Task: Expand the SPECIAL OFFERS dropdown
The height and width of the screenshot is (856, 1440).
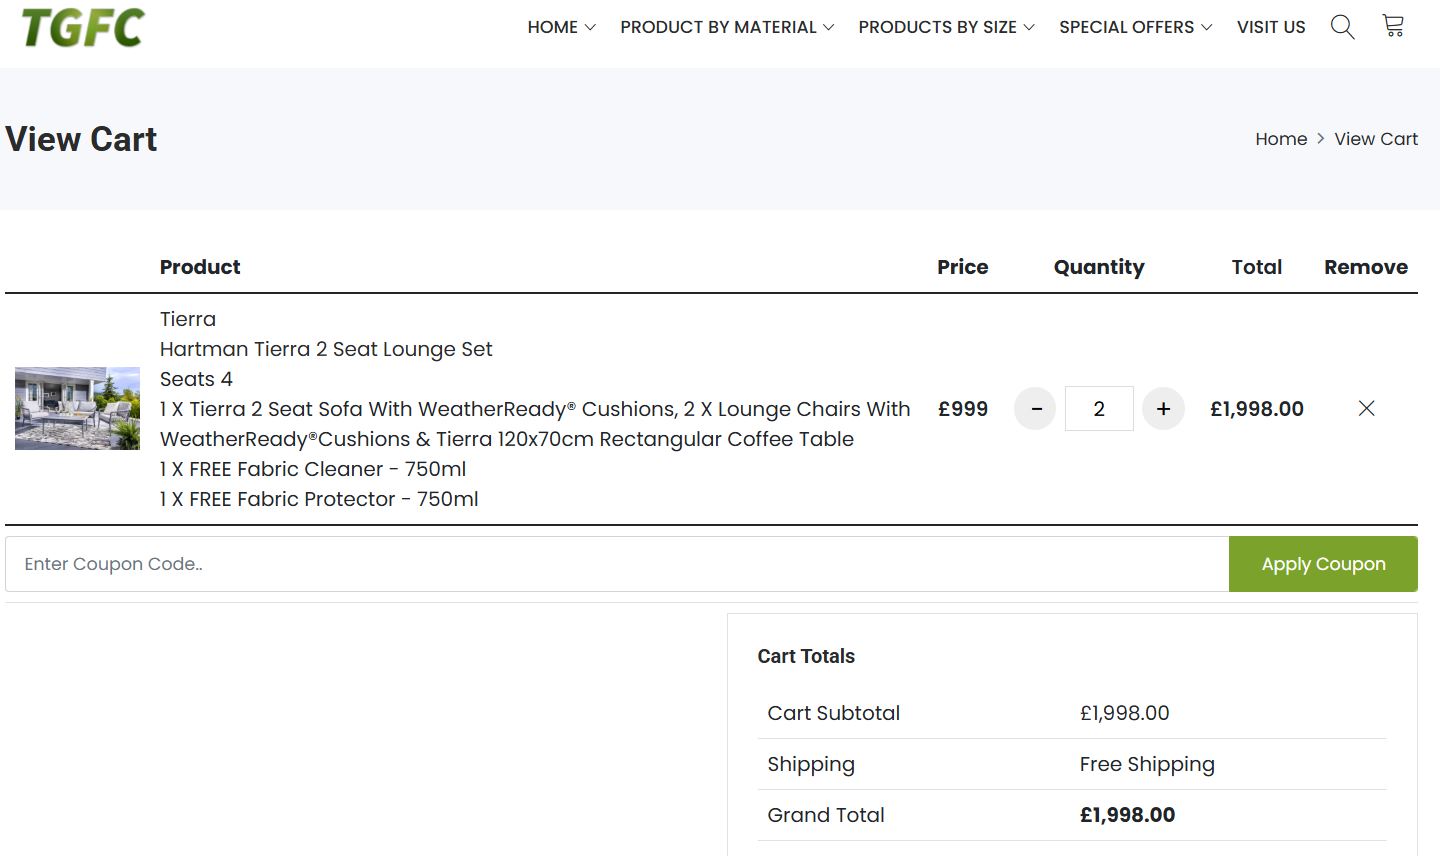Action: point(1208,28)
